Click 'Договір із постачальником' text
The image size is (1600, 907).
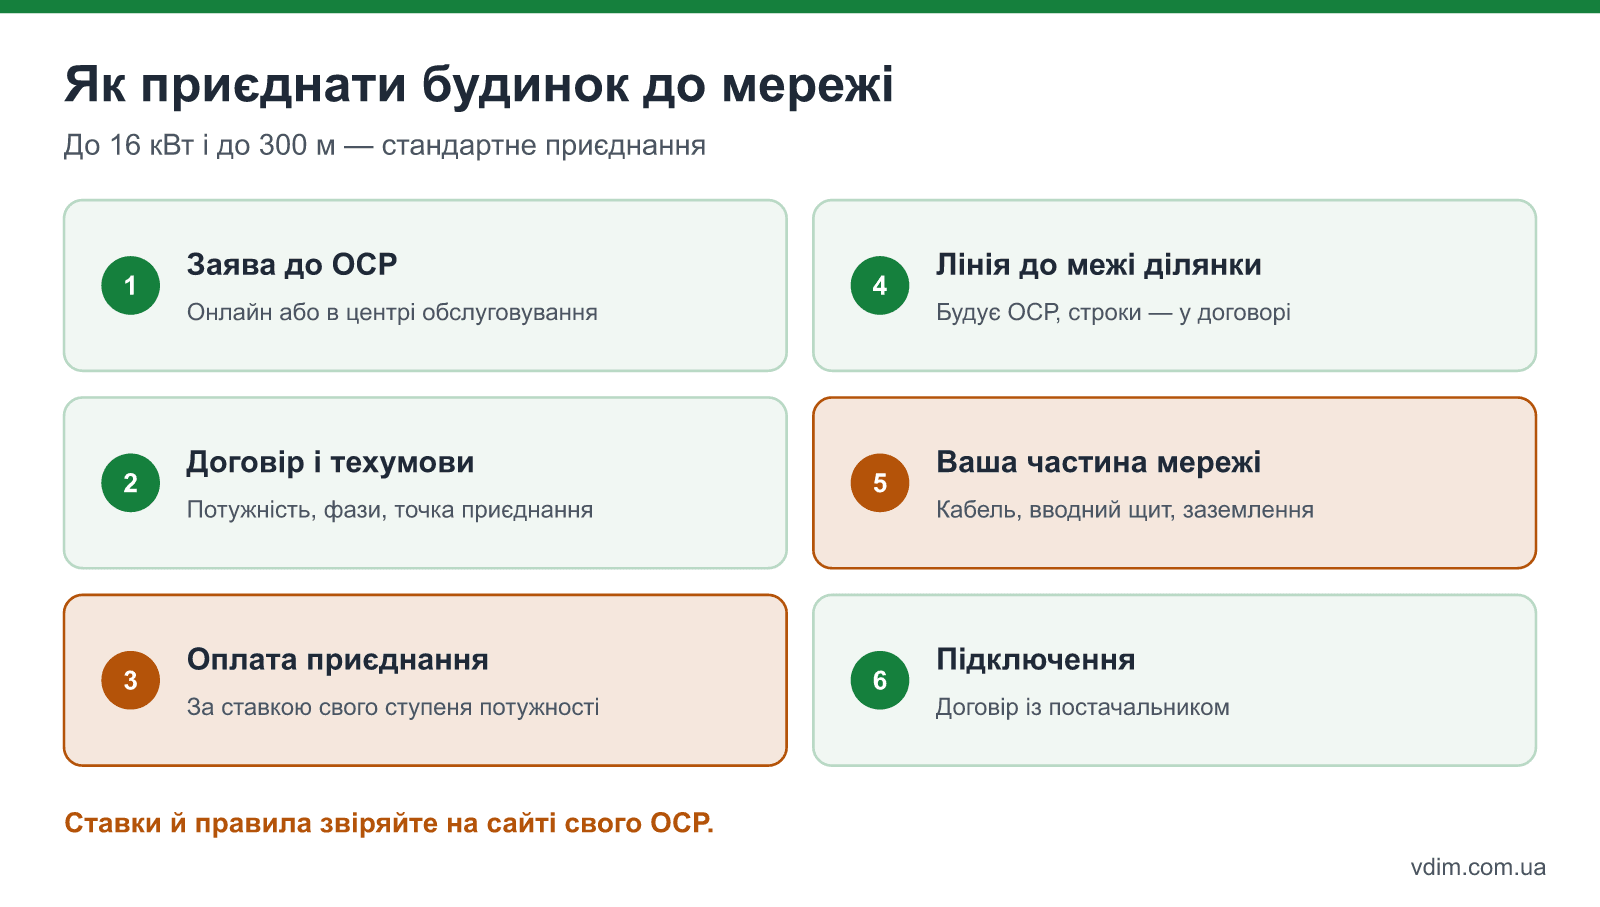pos(1083,707)
